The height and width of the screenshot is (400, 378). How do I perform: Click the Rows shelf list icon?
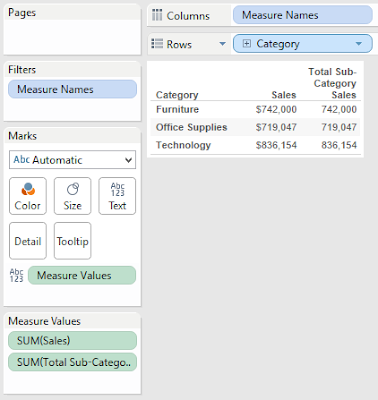point(157,44)
